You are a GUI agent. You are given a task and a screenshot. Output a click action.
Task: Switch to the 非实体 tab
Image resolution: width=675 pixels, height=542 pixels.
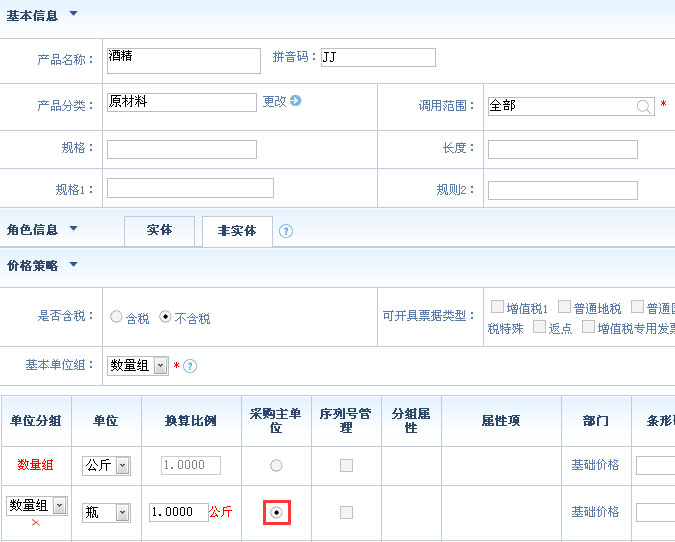(x=236, y=231)
